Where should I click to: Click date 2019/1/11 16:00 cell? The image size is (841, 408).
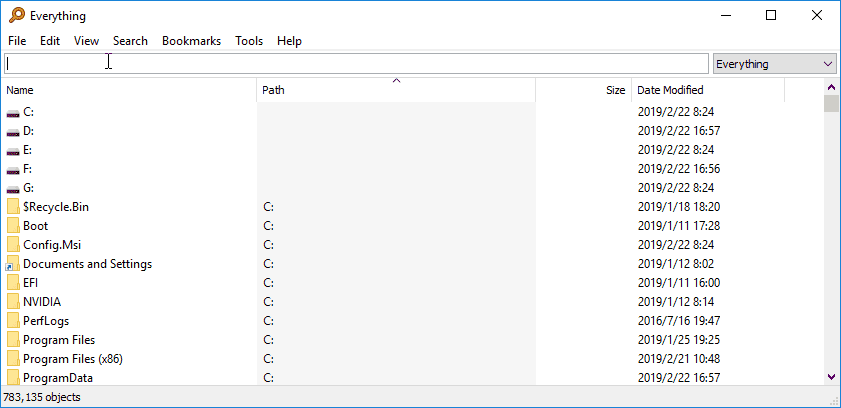tap(679, 283)
